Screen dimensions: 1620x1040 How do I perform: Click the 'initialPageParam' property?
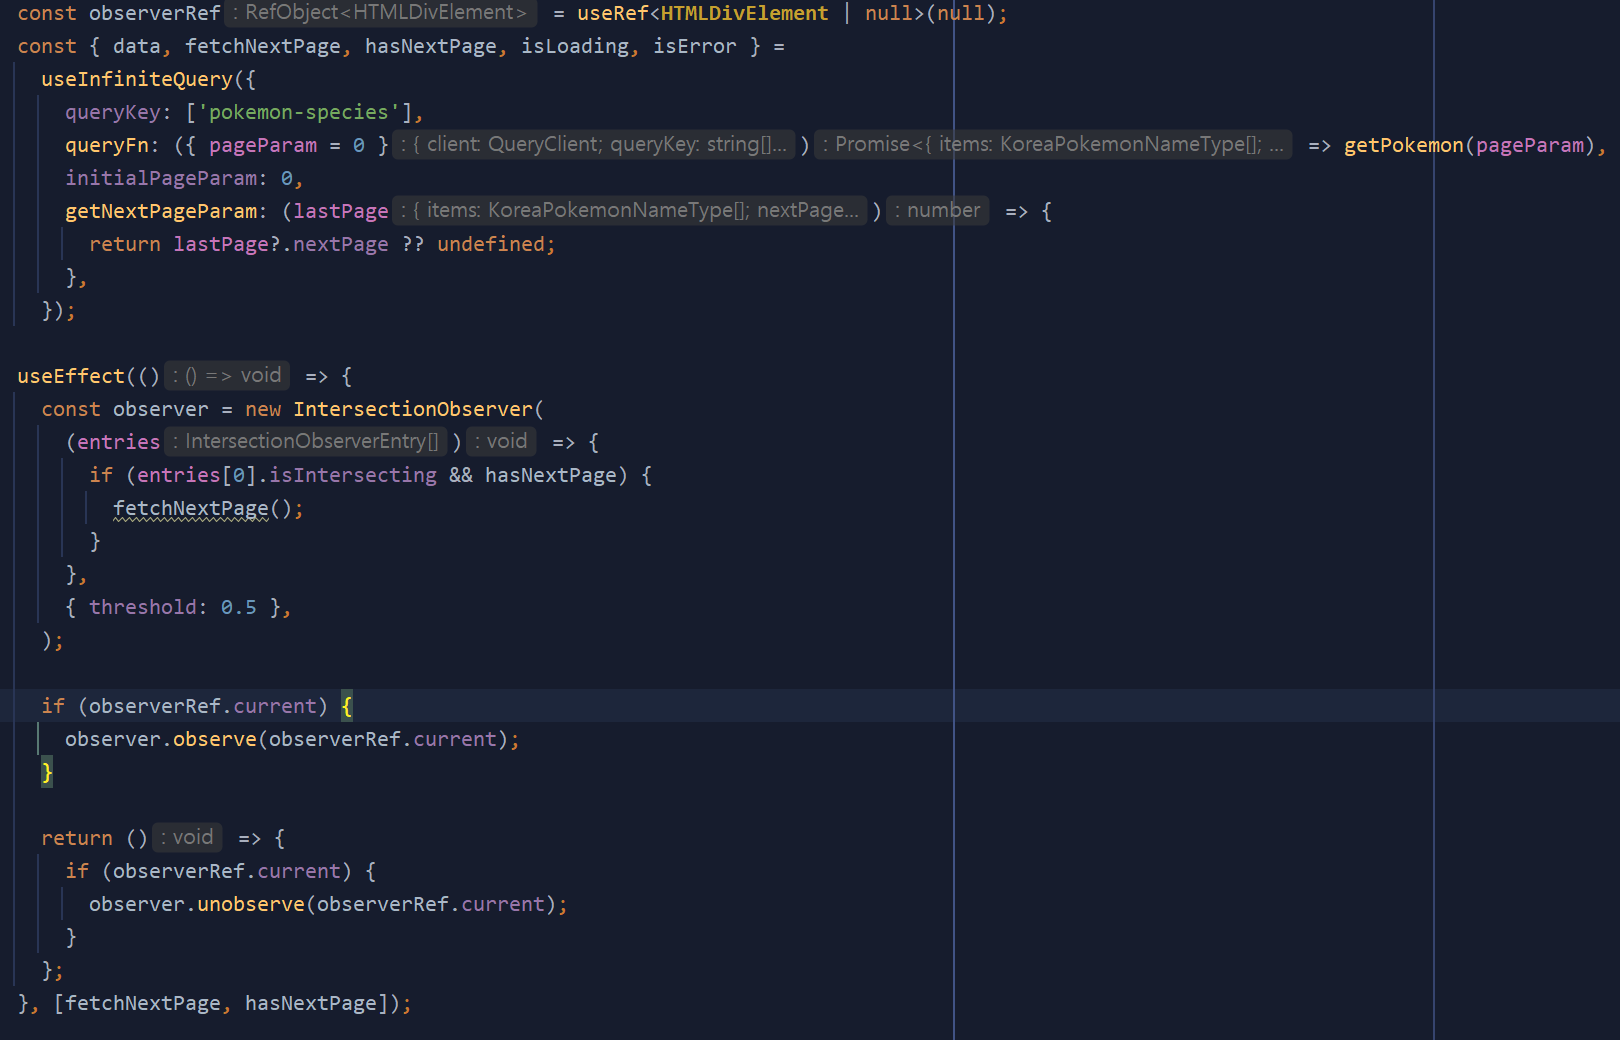(161, 178)
